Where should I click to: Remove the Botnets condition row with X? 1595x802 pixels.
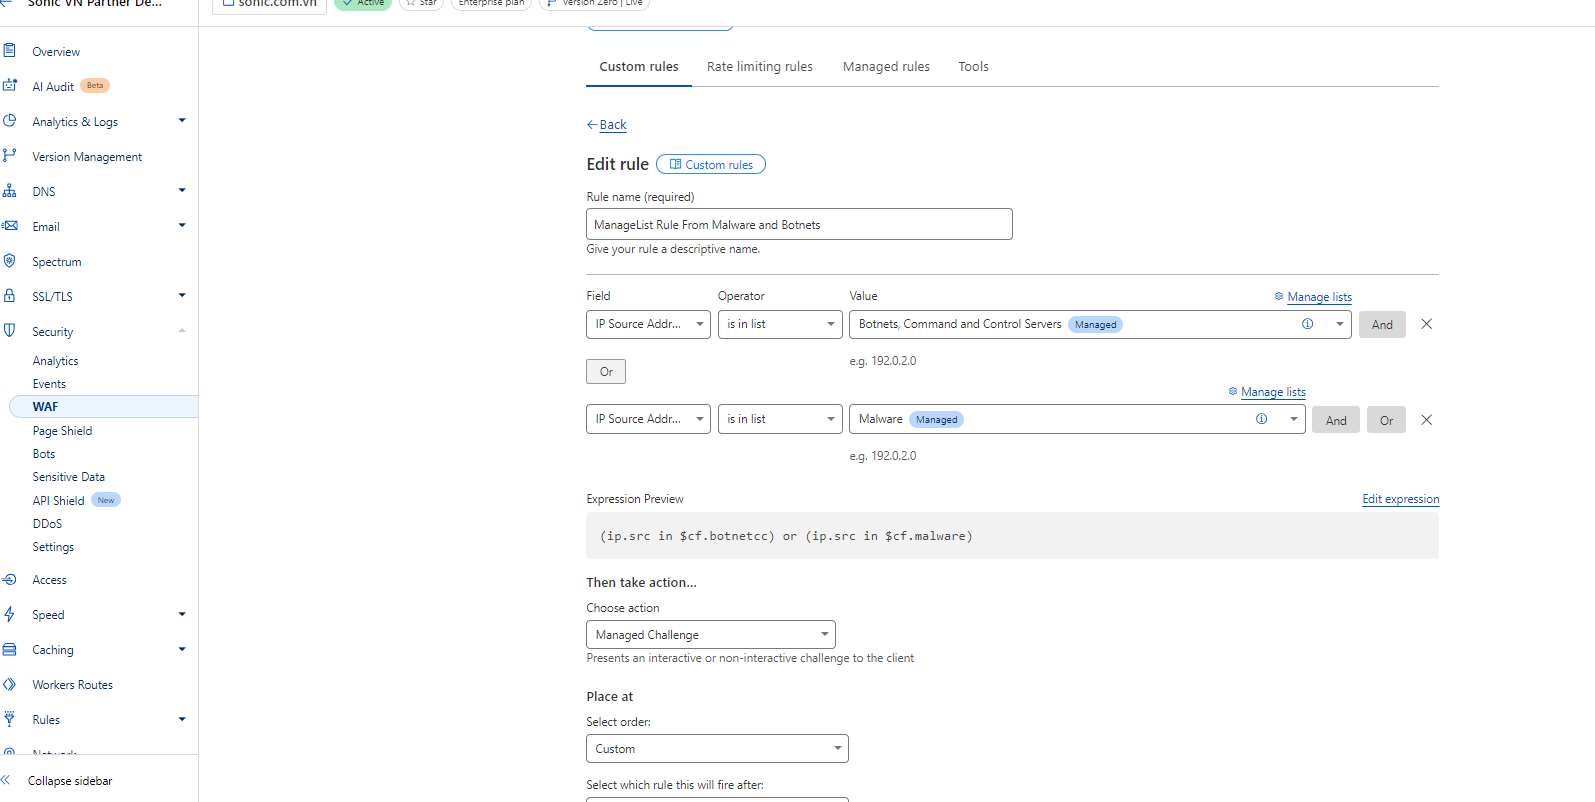click(x=1426, y=324)
